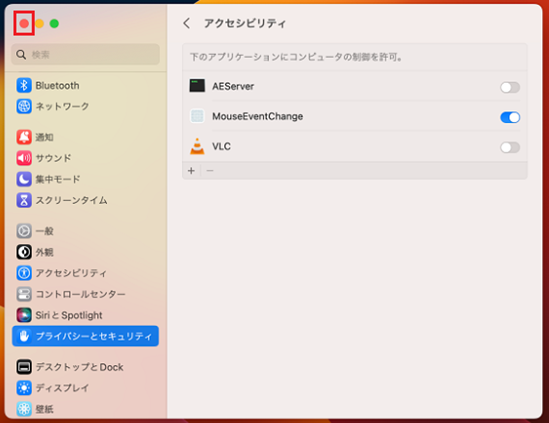Open デスクトップと Dock settings
The width and height of the screenshot is (549, 423).
pyautogui.click(x=85, y=367)
